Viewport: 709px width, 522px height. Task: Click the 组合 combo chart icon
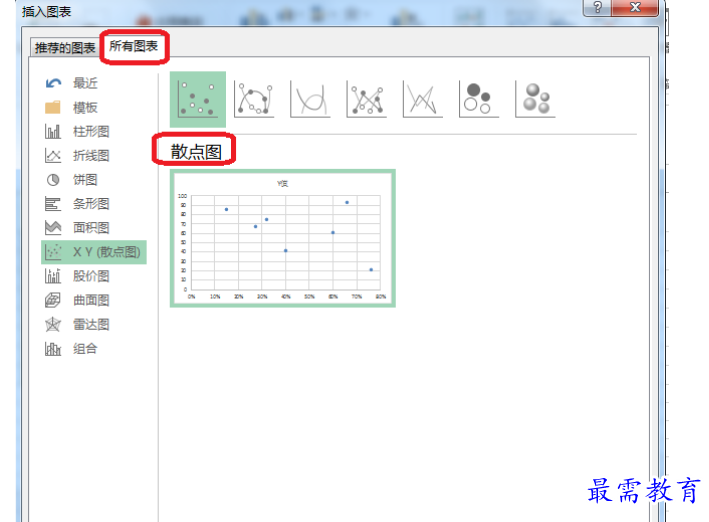53,349
